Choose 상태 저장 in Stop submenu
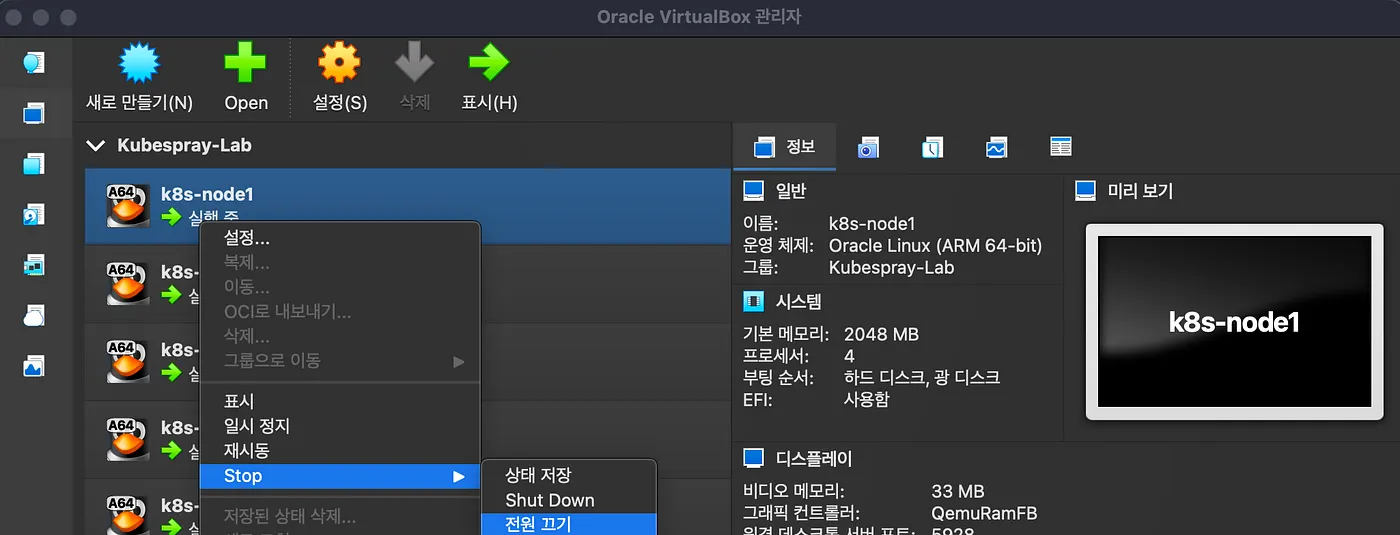The image size is (1400, 535). (568, 476)
